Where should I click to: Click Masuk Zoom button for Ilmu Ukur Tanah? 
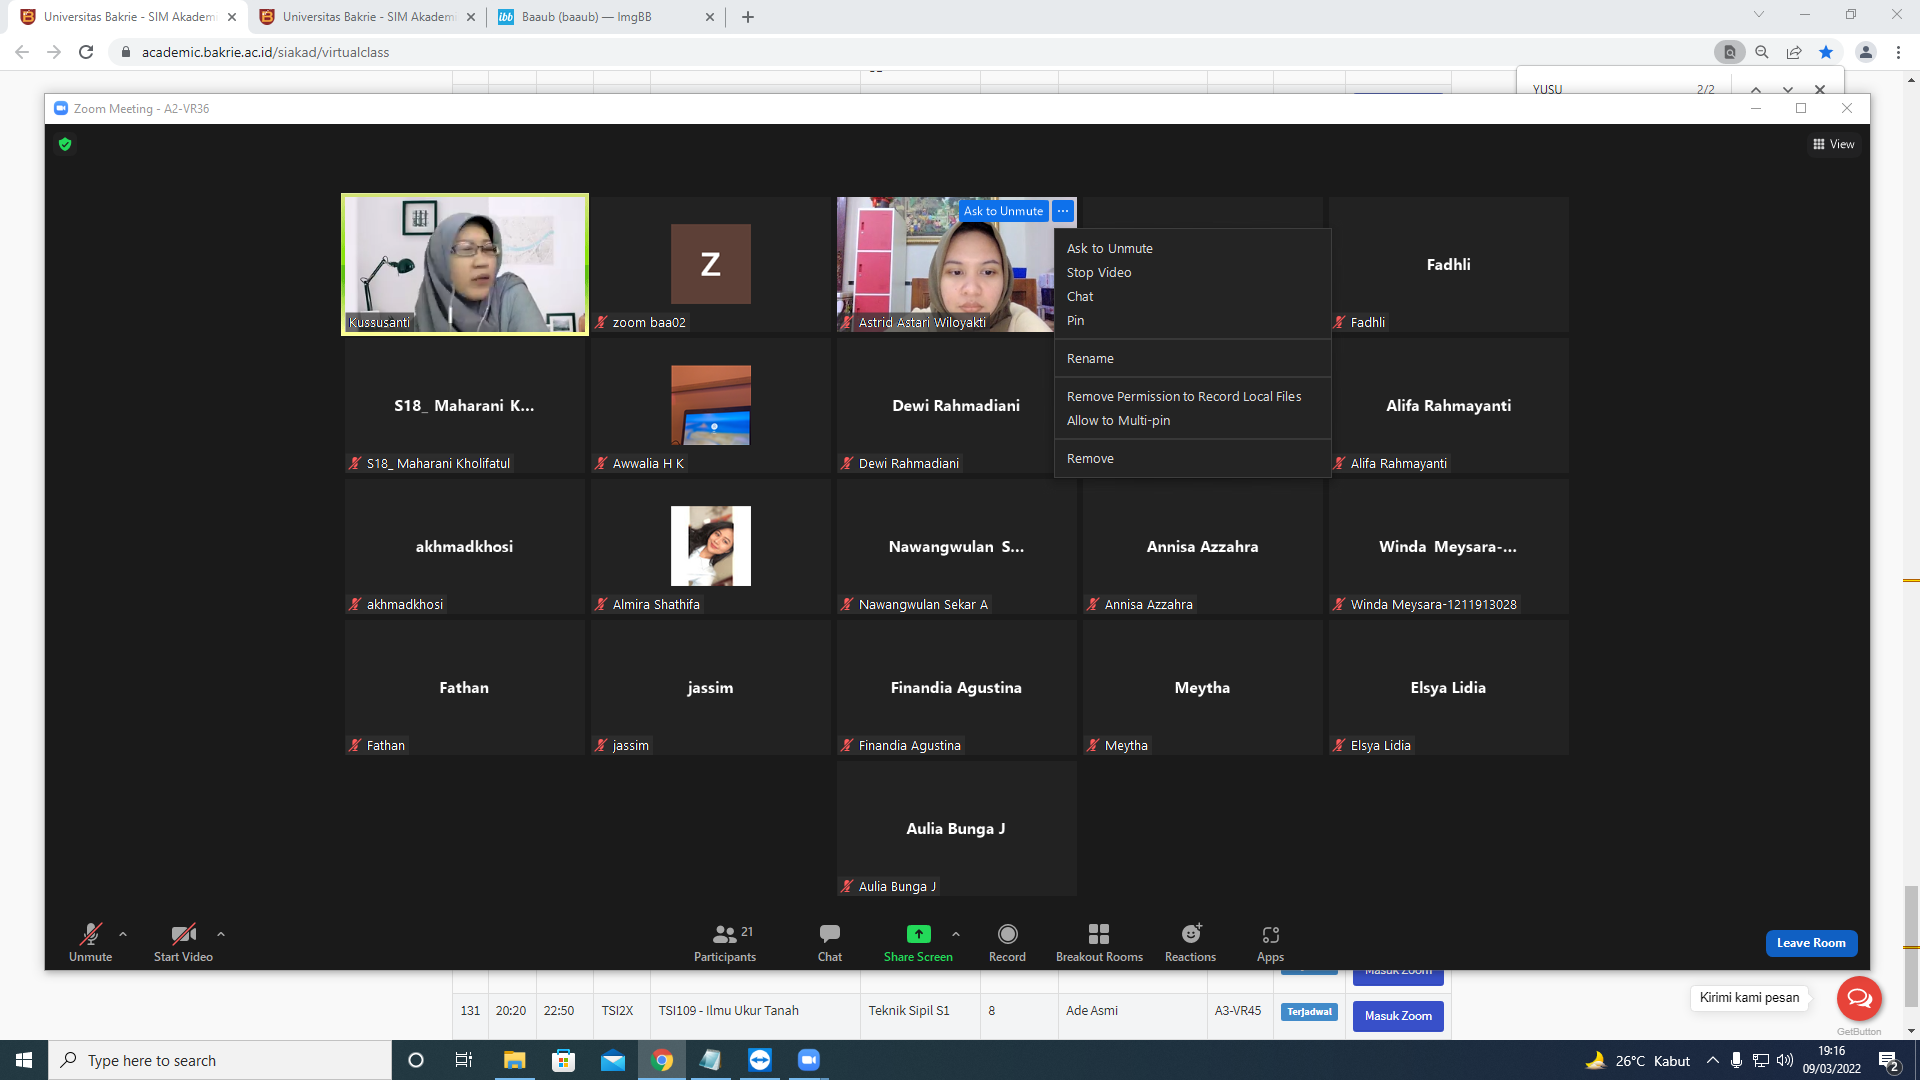click(1398, 1016)
